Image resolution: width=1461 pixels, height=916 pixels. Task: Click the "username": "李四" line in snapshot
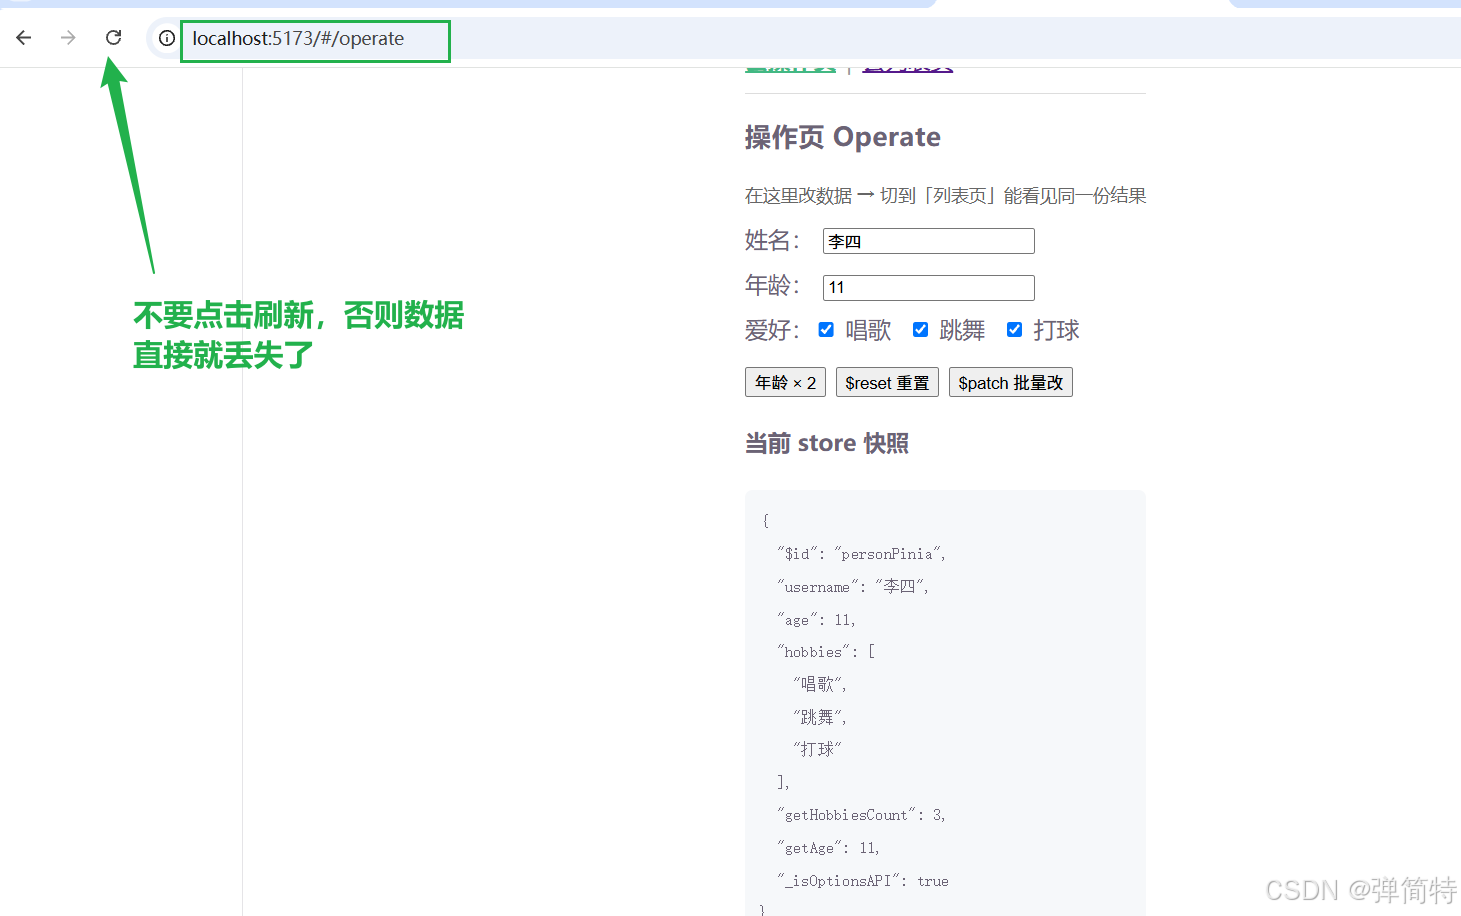tap(853, 587)
